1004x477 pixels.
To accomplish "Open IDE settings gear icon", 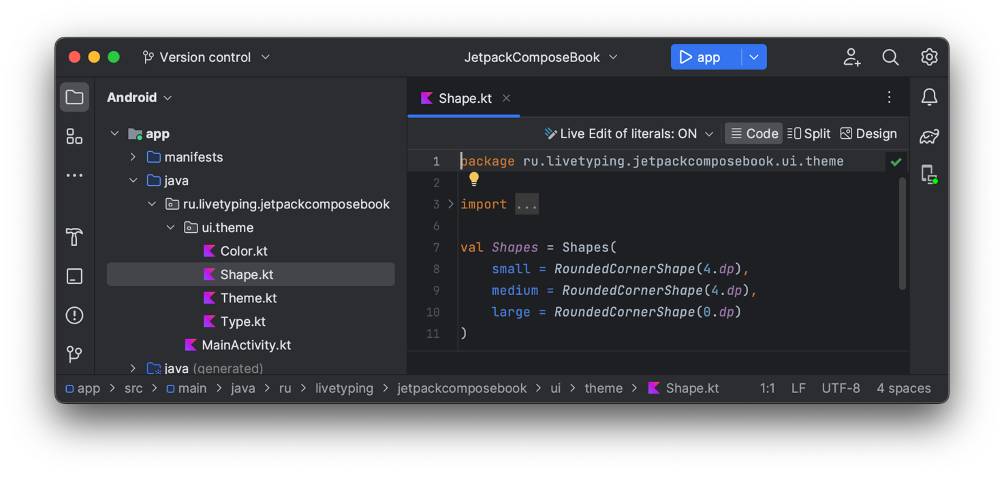I will click(x=929, y=57).
